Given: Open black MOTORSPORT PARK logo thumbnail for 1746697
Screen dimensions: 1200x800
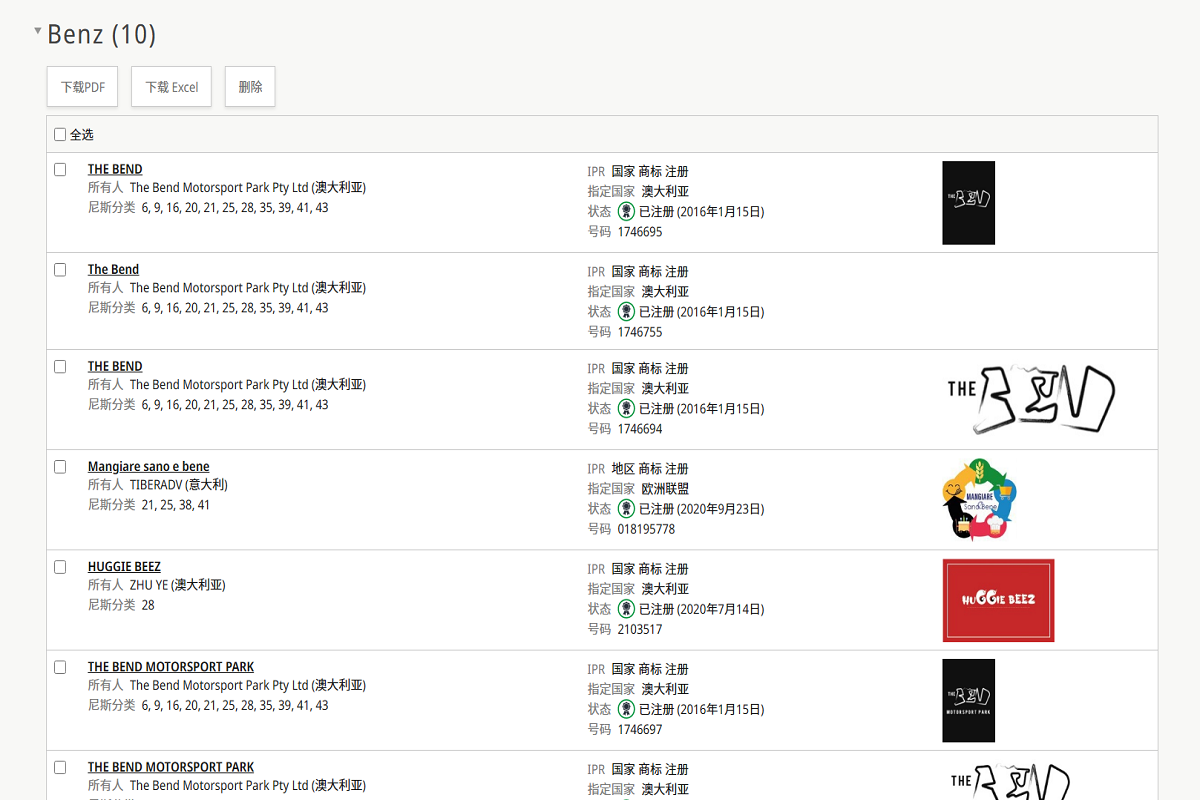Looking at the screenshot, I should (x=968, y=700).
